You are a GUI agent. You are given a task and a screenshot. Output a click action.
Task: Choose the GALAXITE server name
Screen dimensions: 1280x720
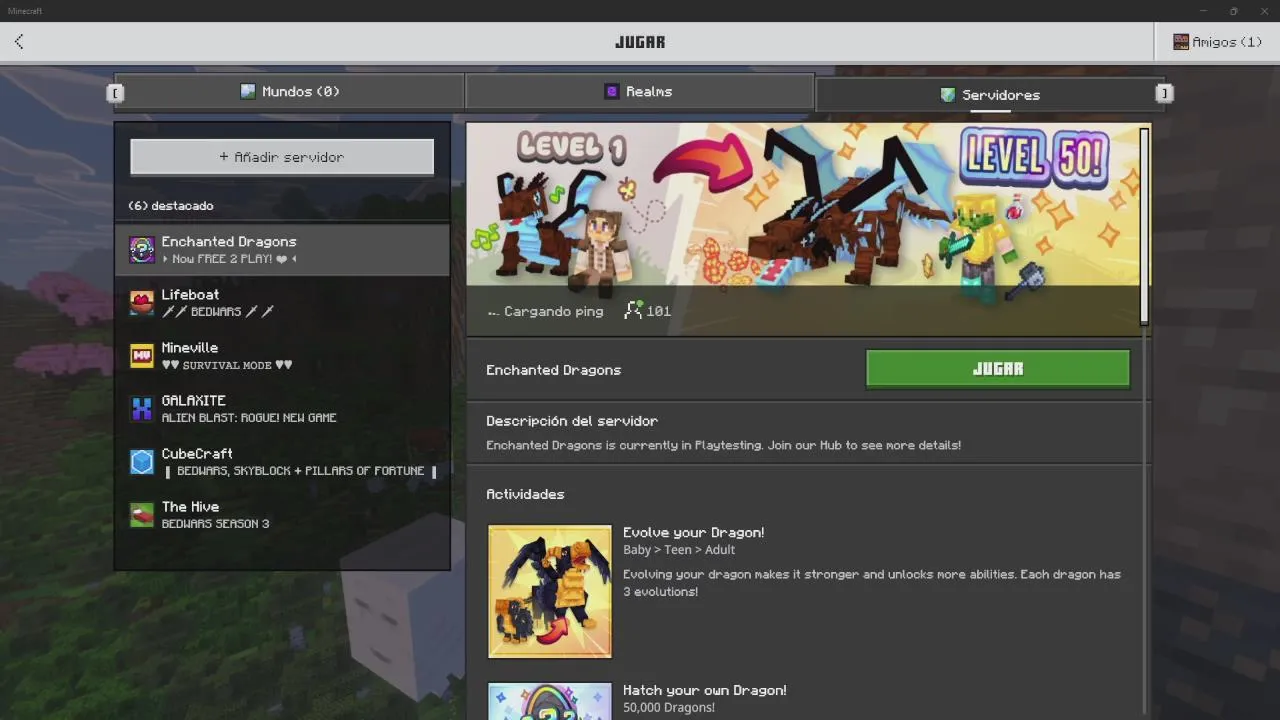pos(193,400)
